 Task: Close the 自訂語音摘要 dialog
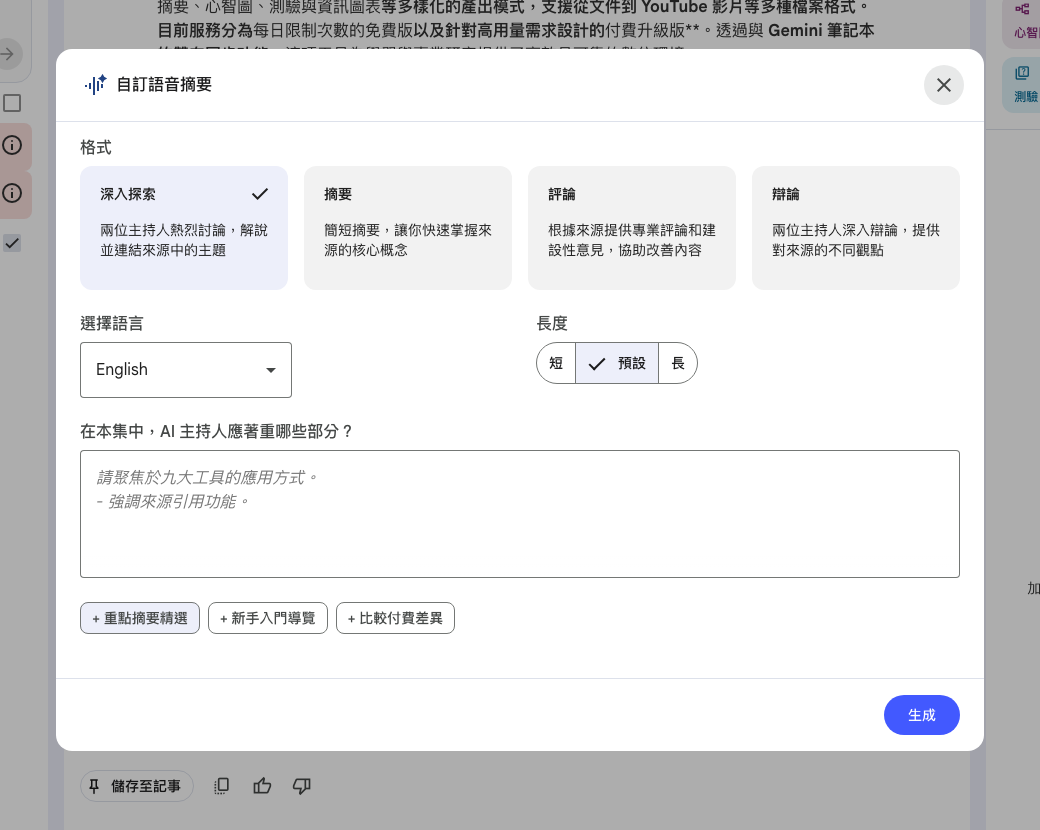point(943,85)
